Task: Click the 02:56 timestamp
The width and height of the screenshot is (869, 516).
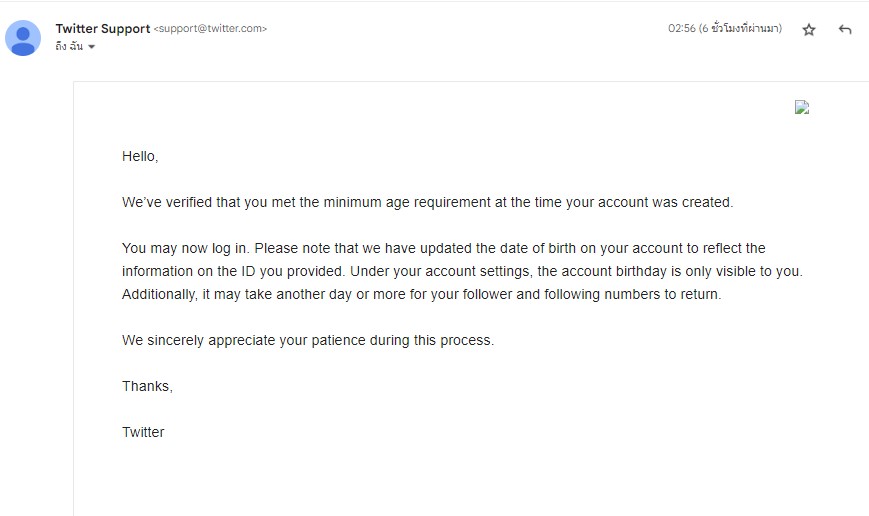Action: pos(681,28)
